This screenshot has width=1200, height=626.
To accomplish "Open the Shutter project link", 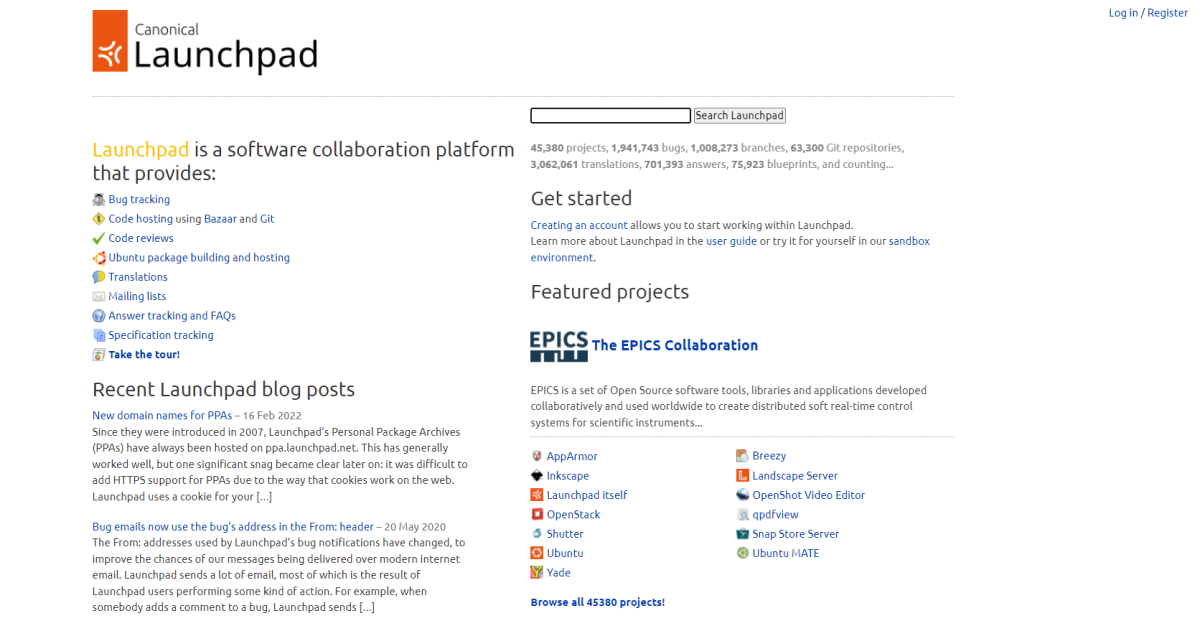I will tap(565, 534).
